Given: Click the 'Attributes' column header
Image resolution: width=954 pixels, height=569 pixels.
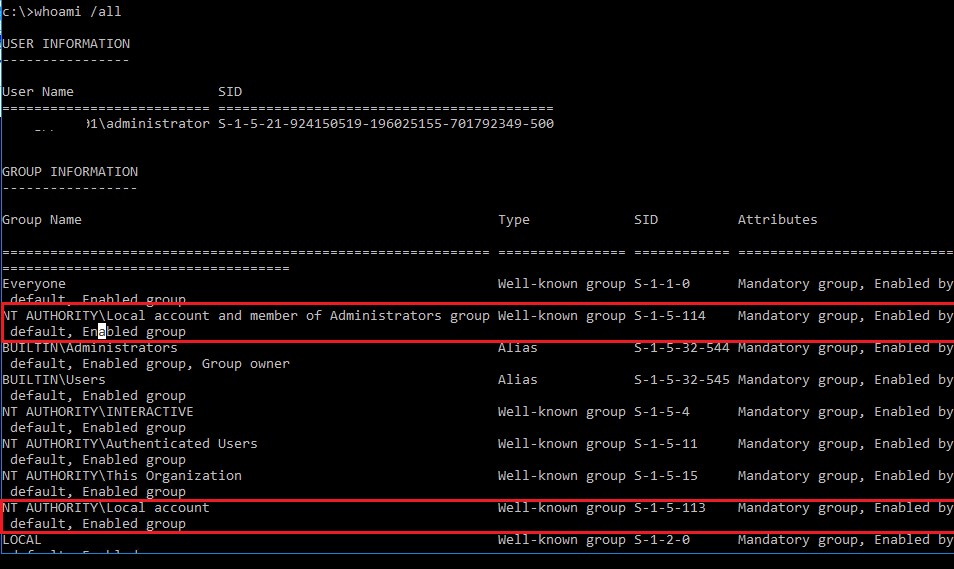Looking at the screenshot, I should pyautogui.click(x=778, y=220).
